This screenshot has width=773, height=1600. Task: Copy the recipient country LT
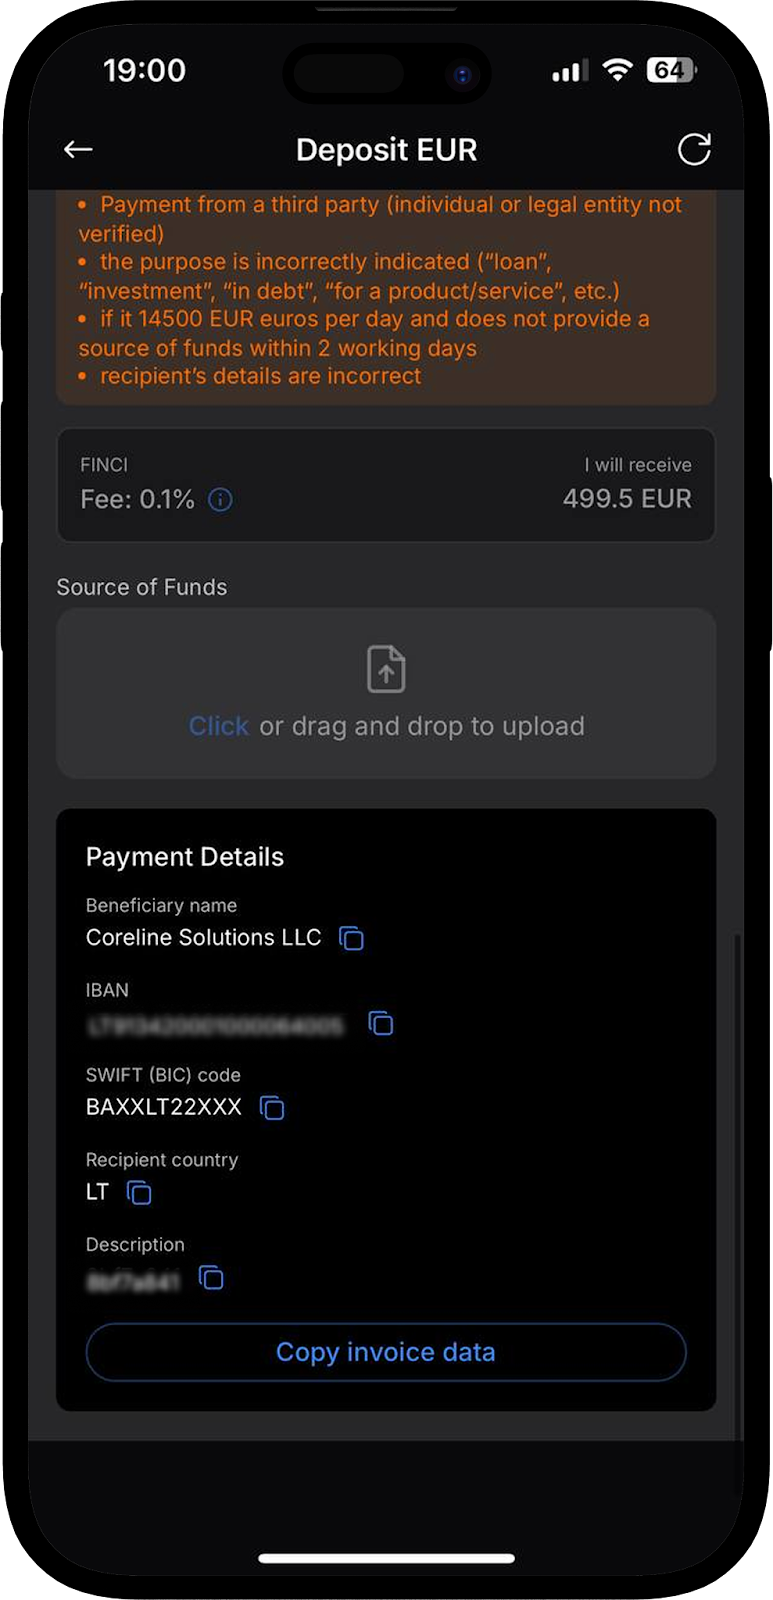[139, 1192]
